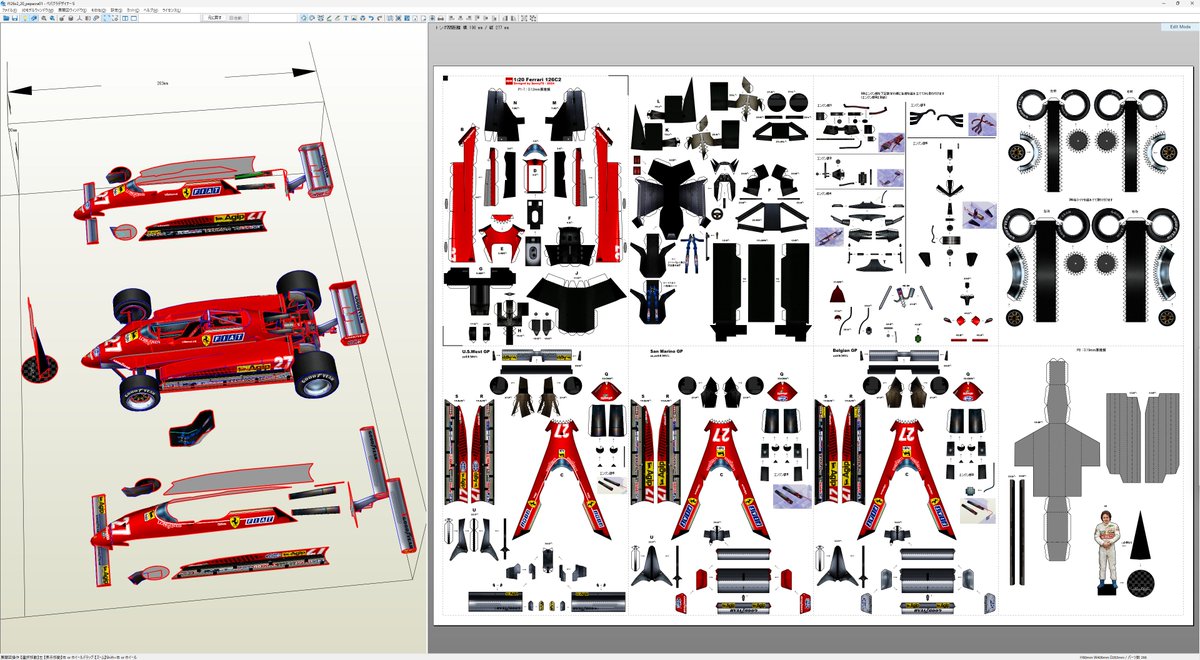This screenshot has width=1200, height=660.
Task: Toggle the light bulb lighting icon
Action: [x=25, y=18]
